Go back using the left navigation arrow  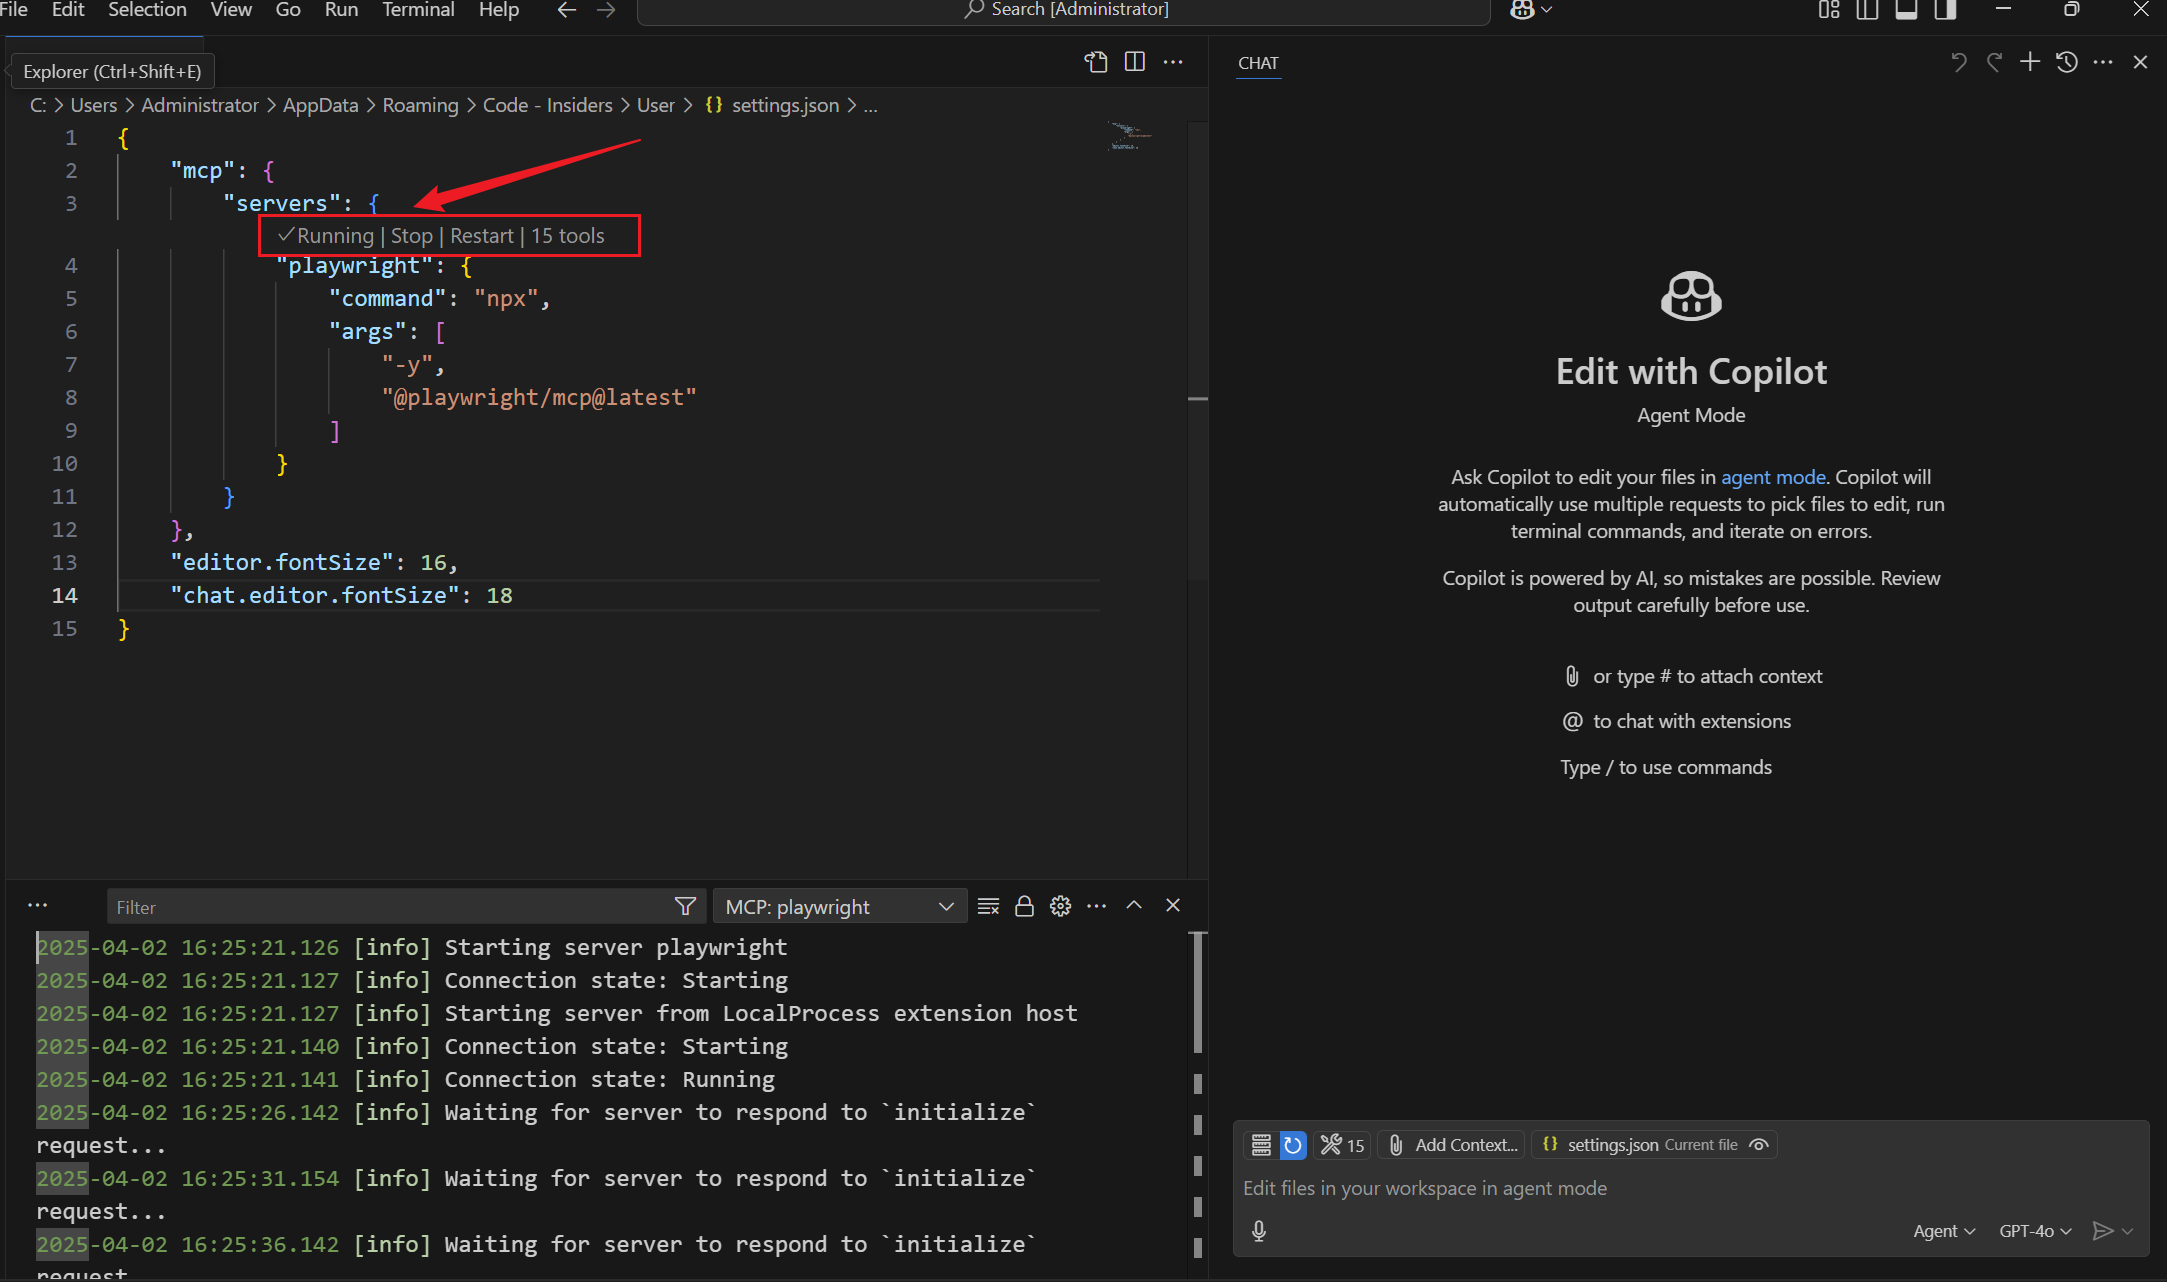pyautogui.click(x=567, y=10)
